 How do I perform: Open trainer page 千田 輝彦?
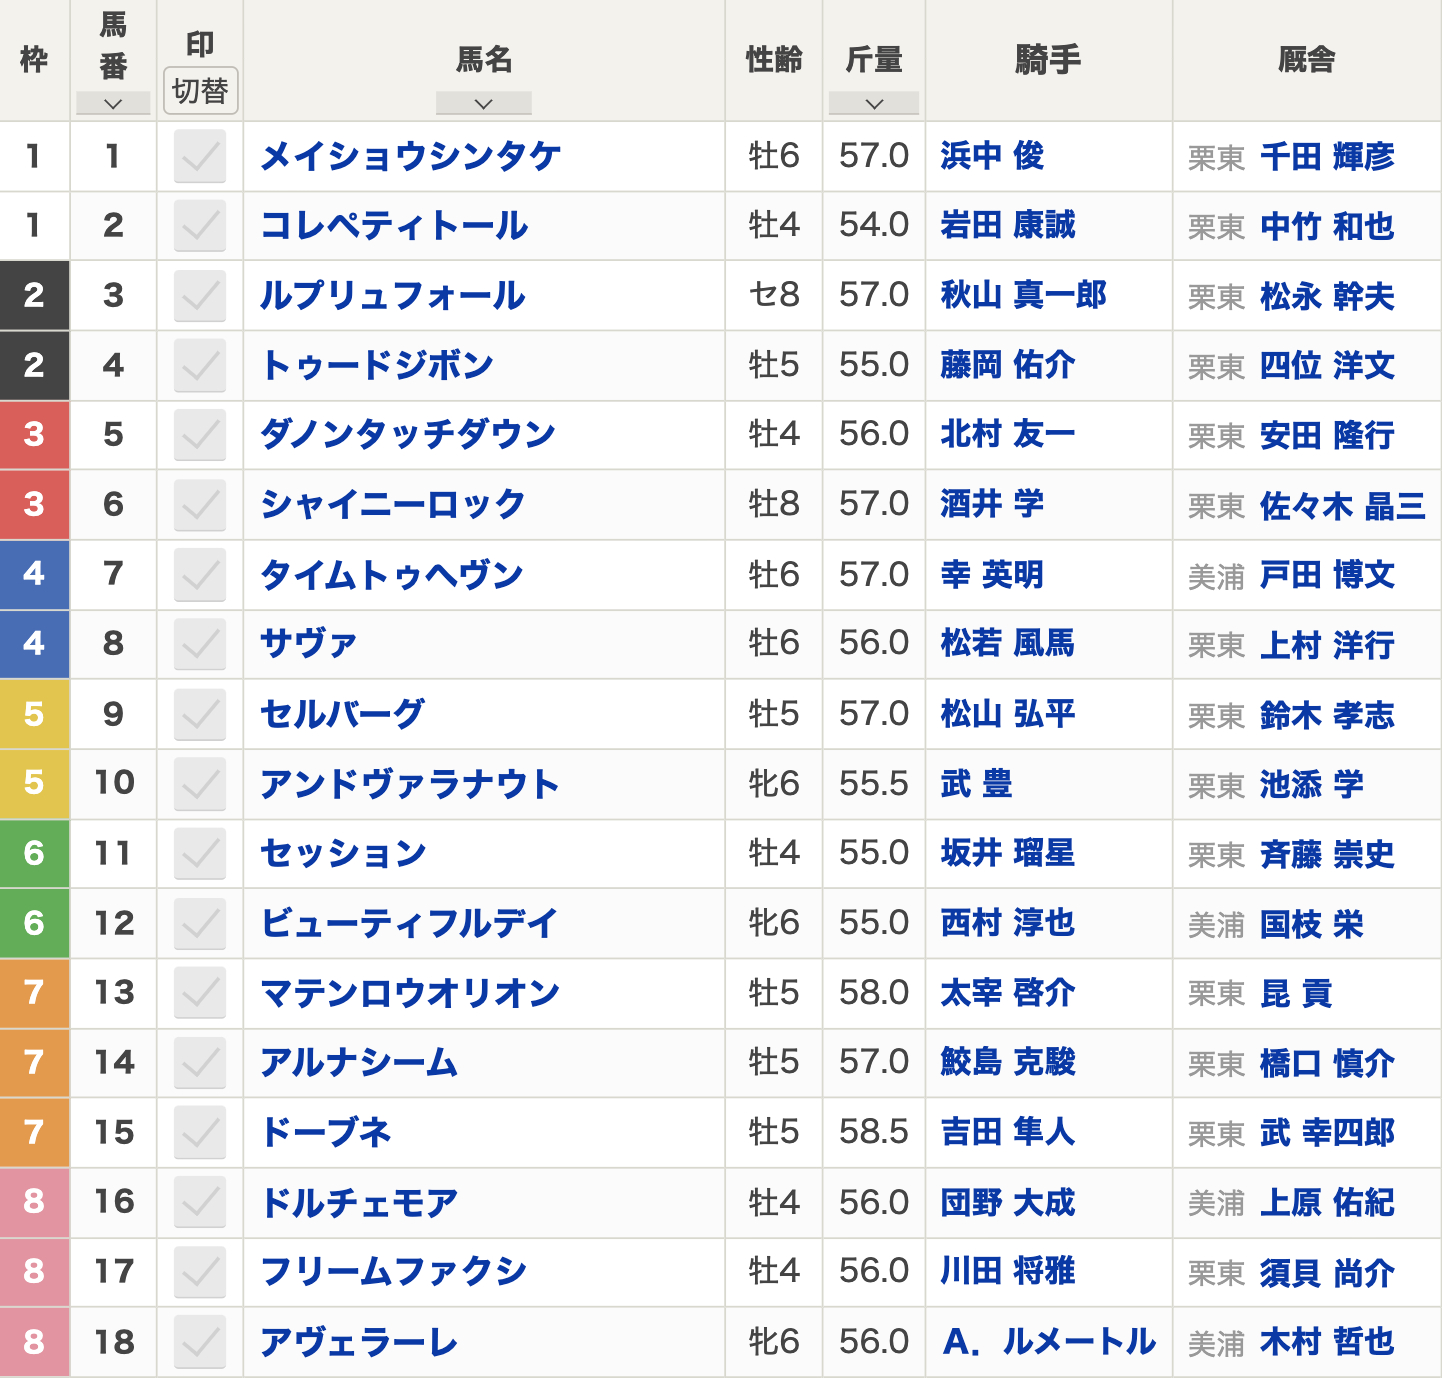click(x=1327, y=157)
